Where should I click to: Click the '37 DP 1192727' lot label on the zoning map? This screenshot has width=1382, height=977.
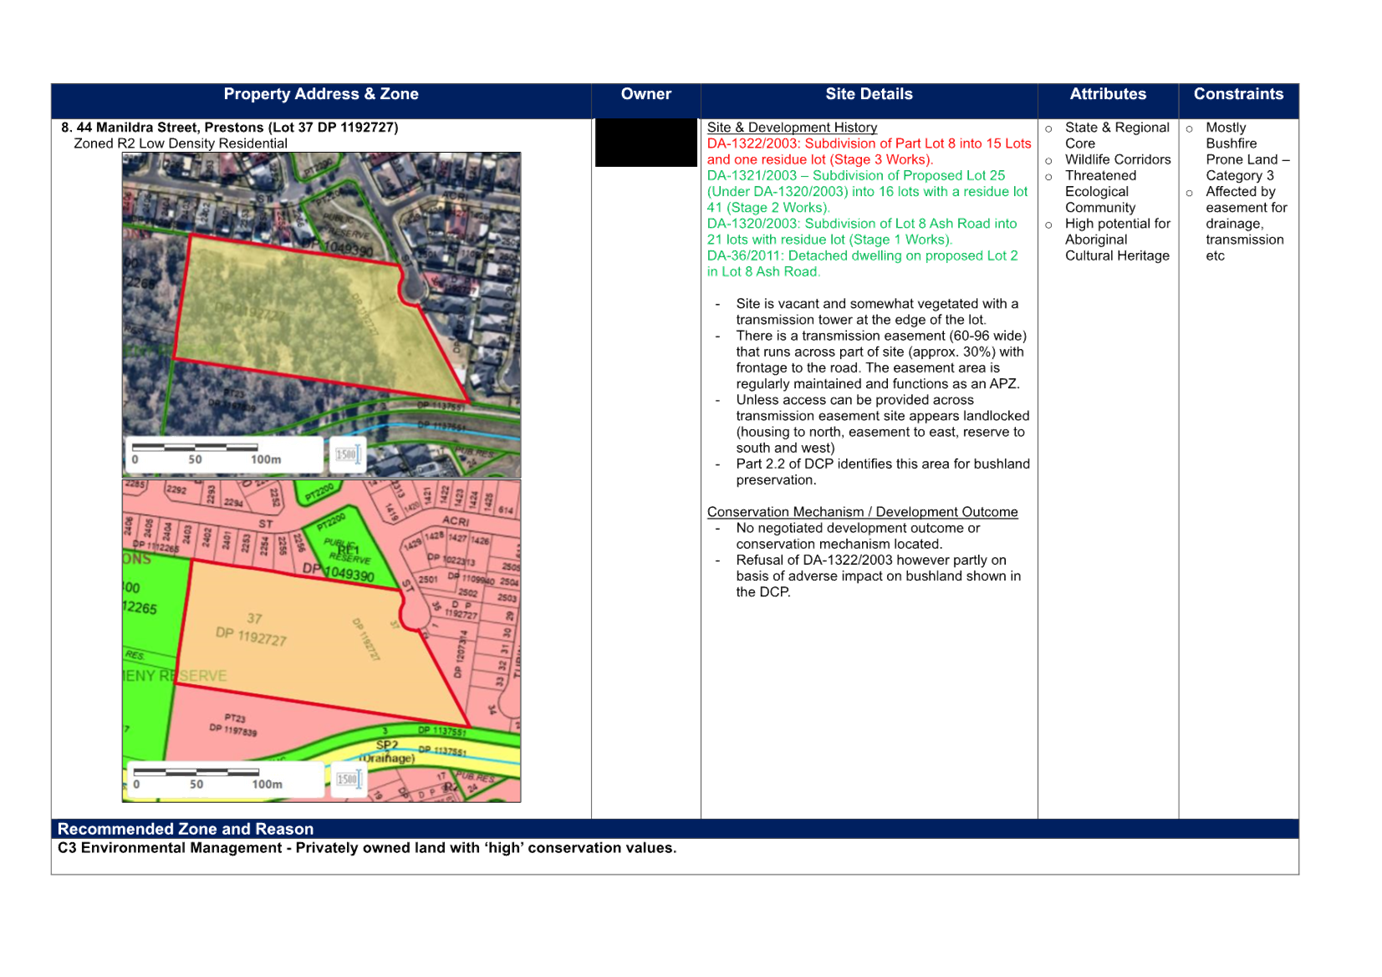point(252,628)
